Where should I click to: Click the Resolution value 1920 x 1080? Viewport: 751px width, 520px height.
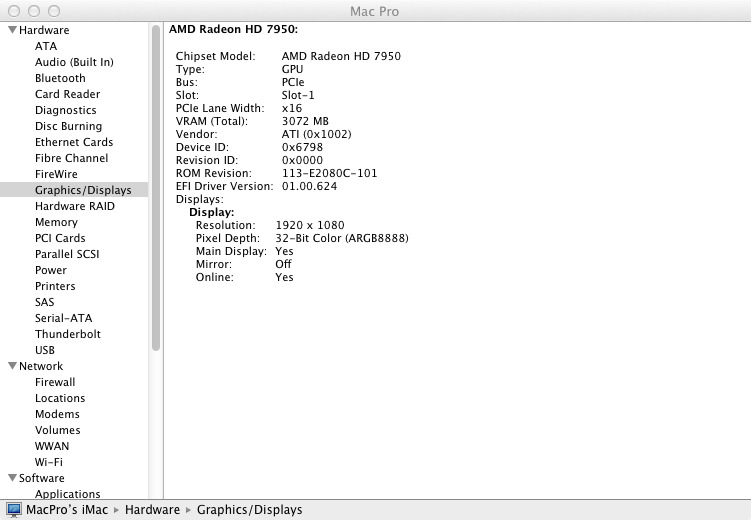coord(310,225)
